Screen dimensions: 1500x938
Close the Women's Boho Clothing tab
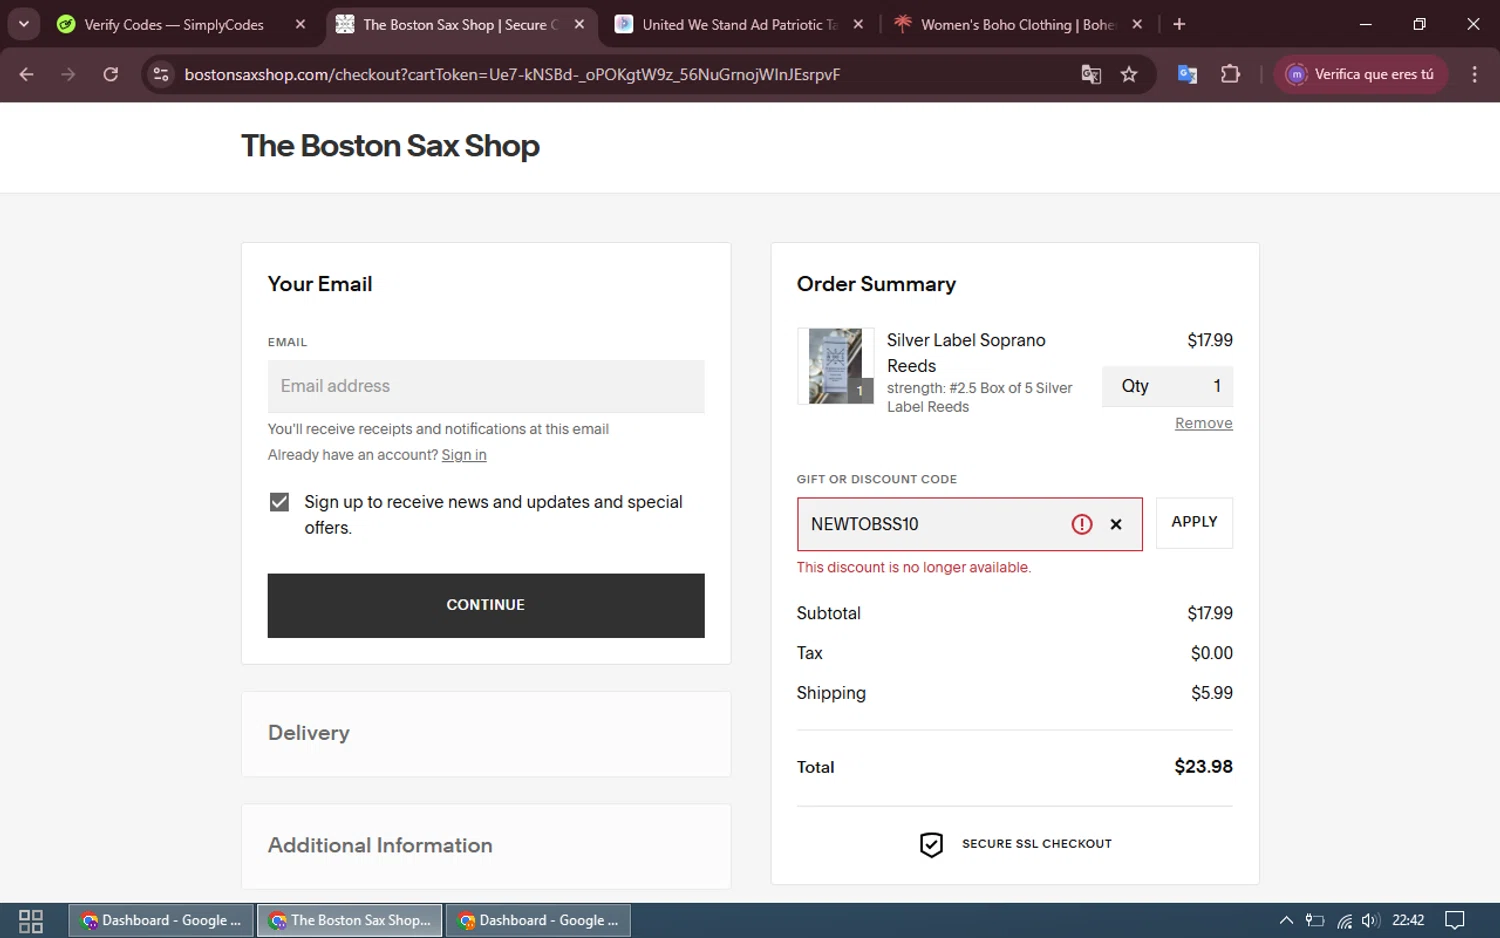[x=1137, y=24]
